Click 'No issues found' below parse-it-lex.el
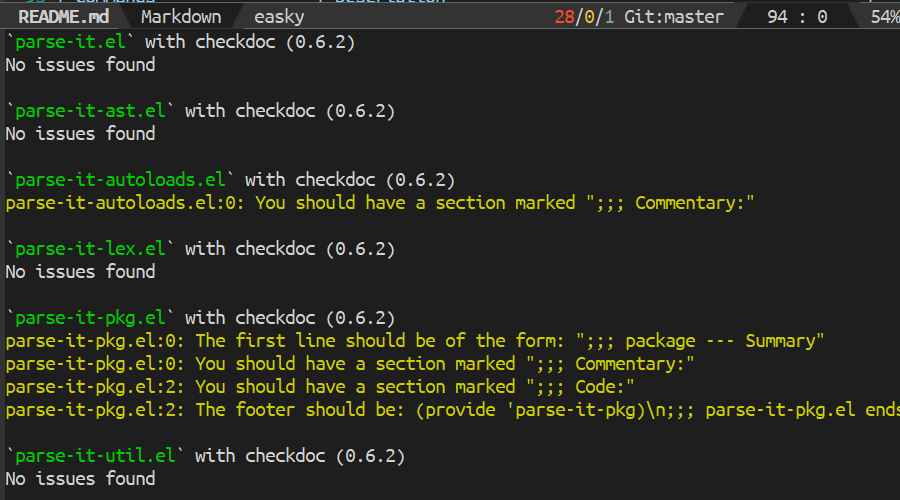900x500 pixels. [x=80, y=272]
